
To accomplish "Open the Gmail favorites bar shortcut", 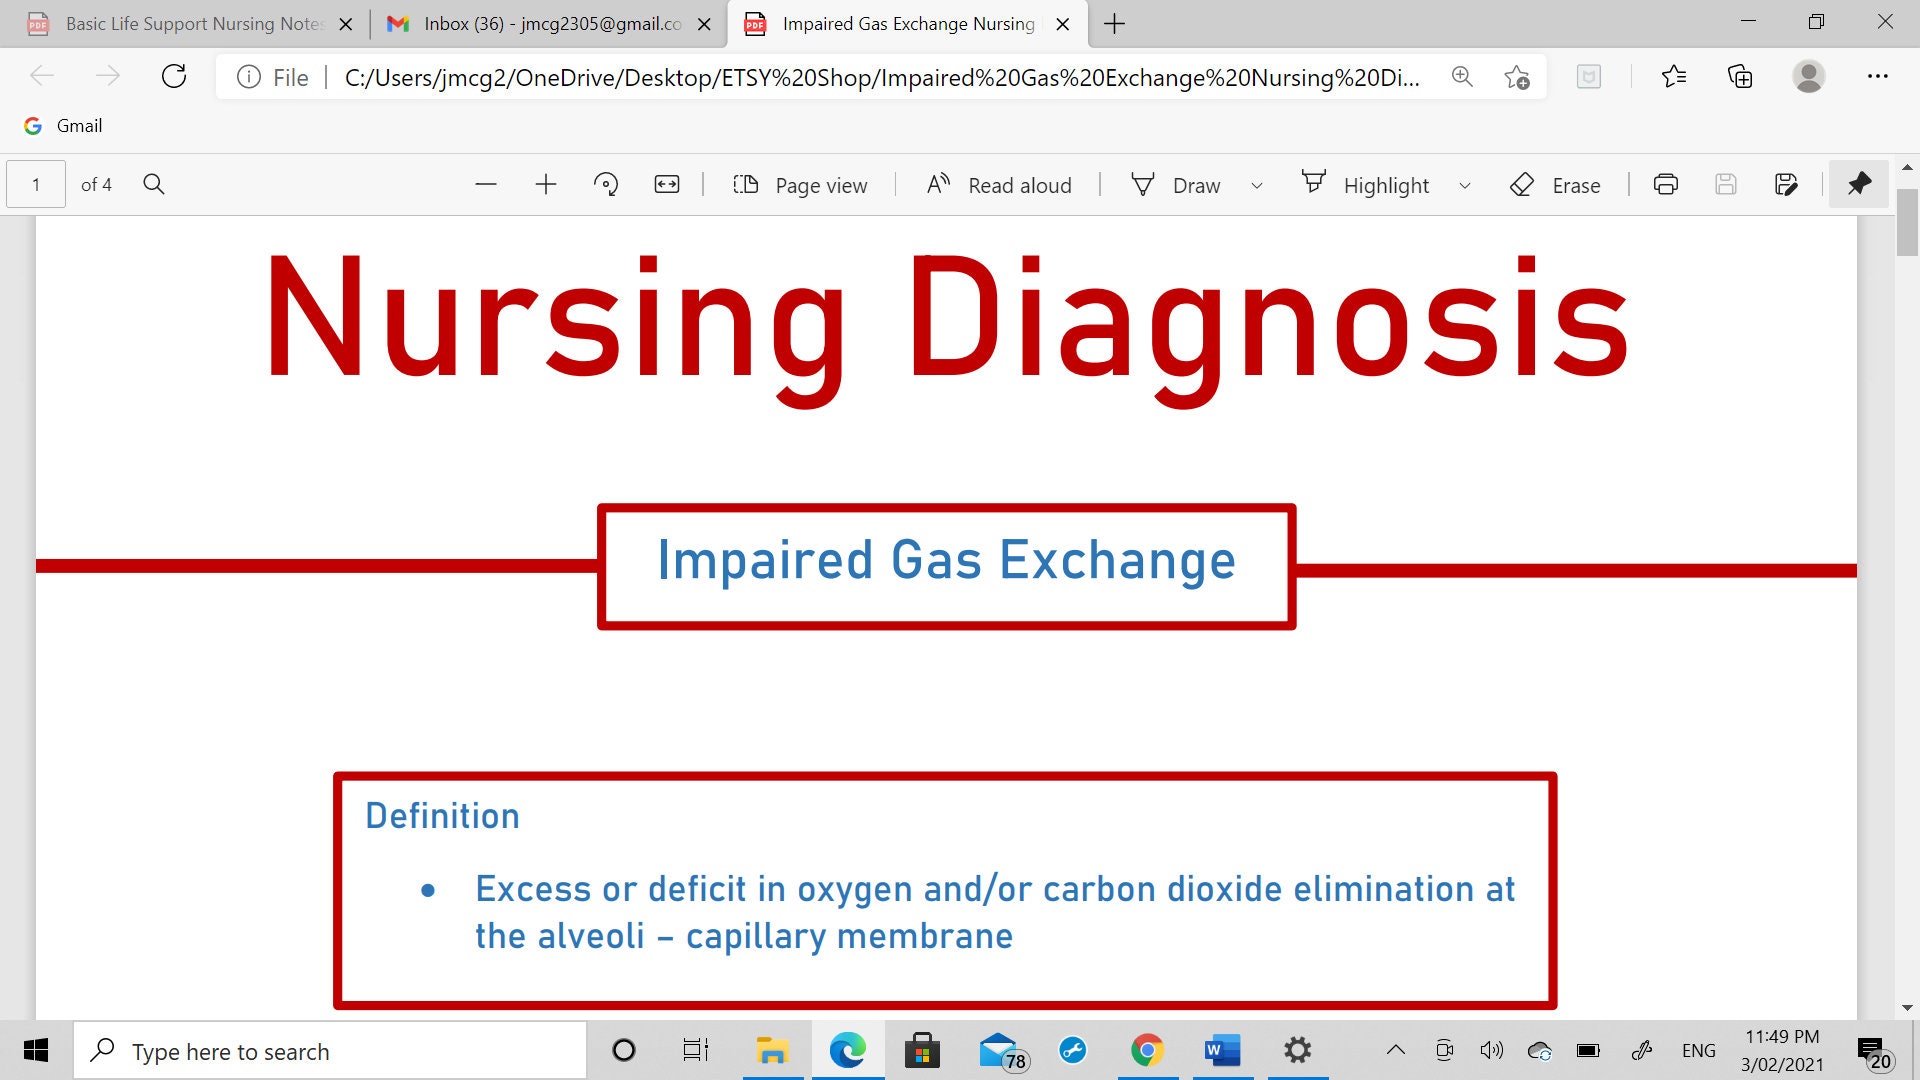I will pos(62,125).
